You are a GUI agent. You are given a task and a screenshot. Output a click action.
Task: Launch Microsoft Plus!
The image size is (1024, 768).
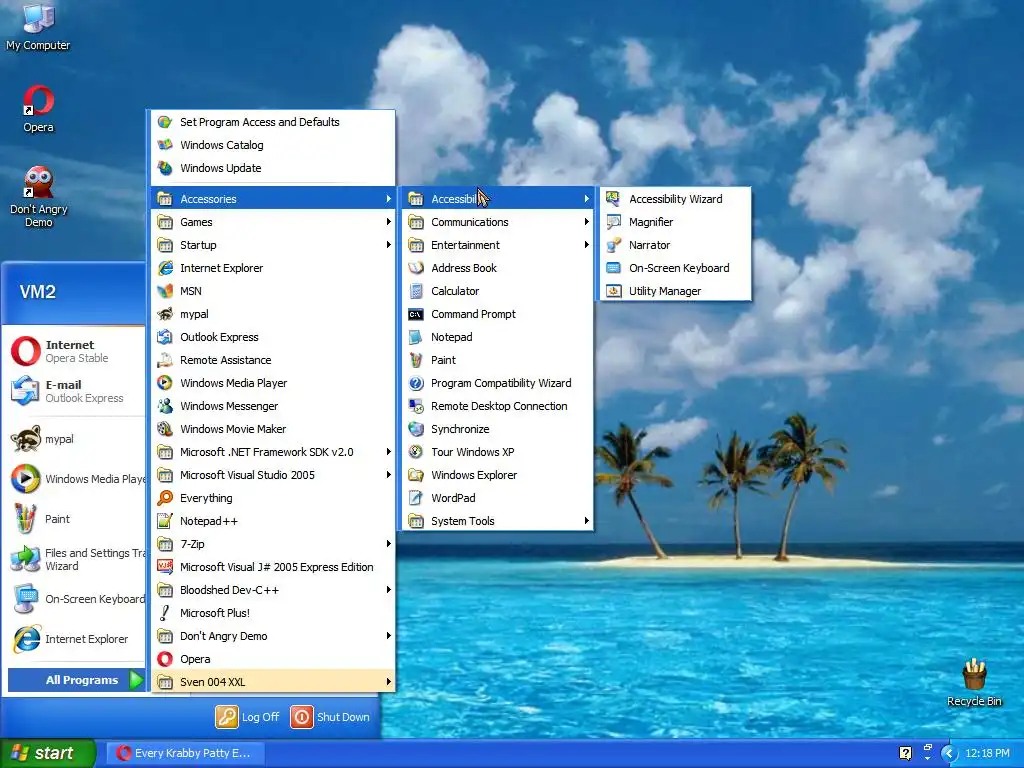click(x=273, y=613)
